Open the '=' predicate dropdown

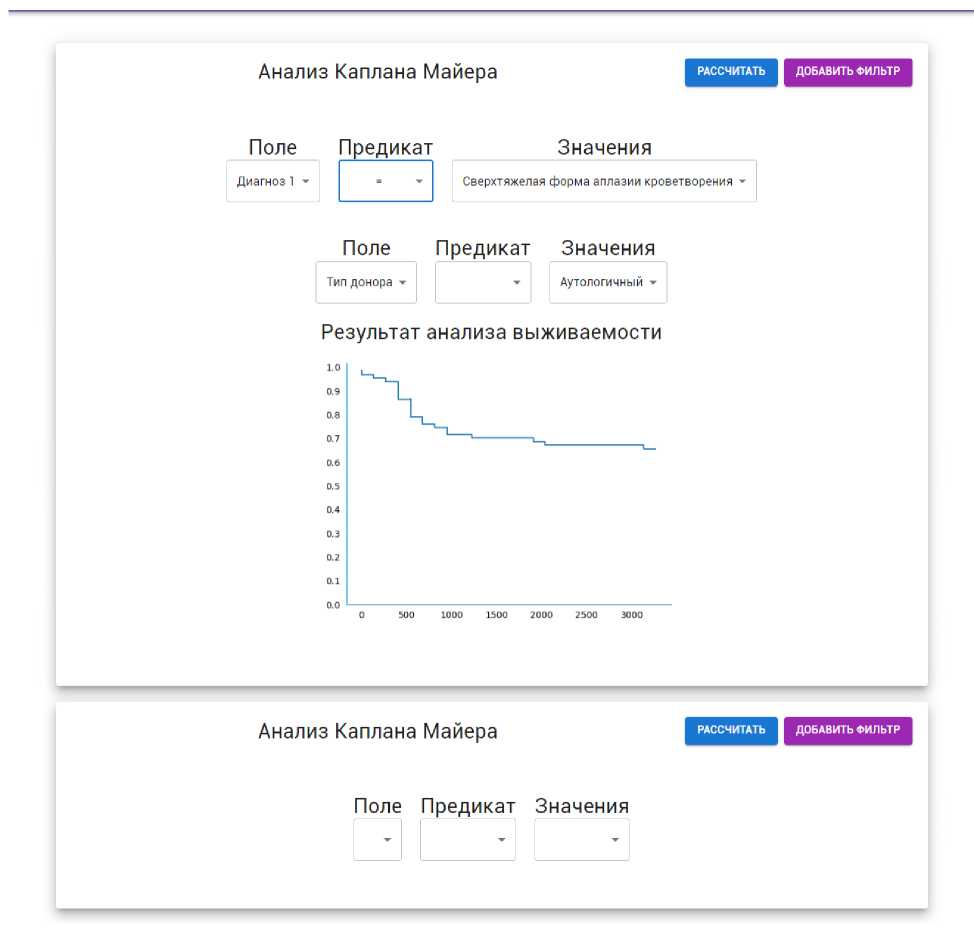click(385, 182)
